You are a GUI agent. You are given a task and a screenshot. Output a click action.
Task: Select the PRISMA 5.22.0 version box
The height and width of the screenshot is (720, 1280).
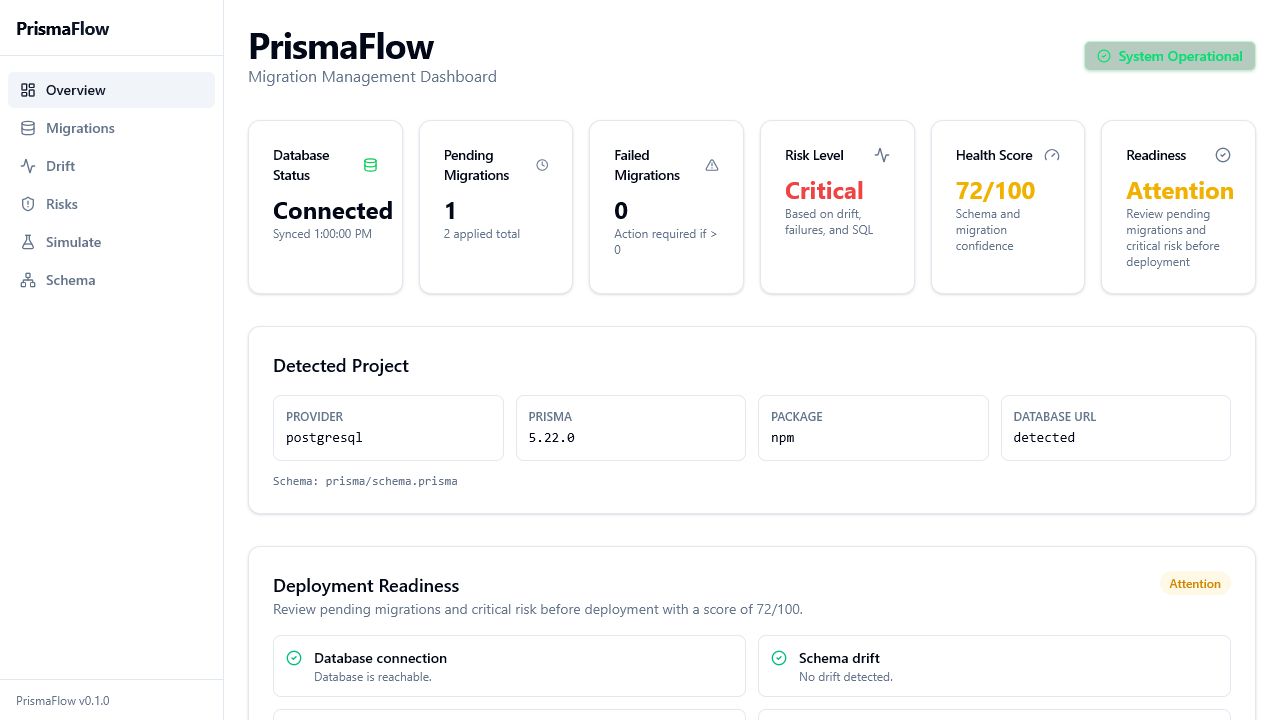(631, 428)
